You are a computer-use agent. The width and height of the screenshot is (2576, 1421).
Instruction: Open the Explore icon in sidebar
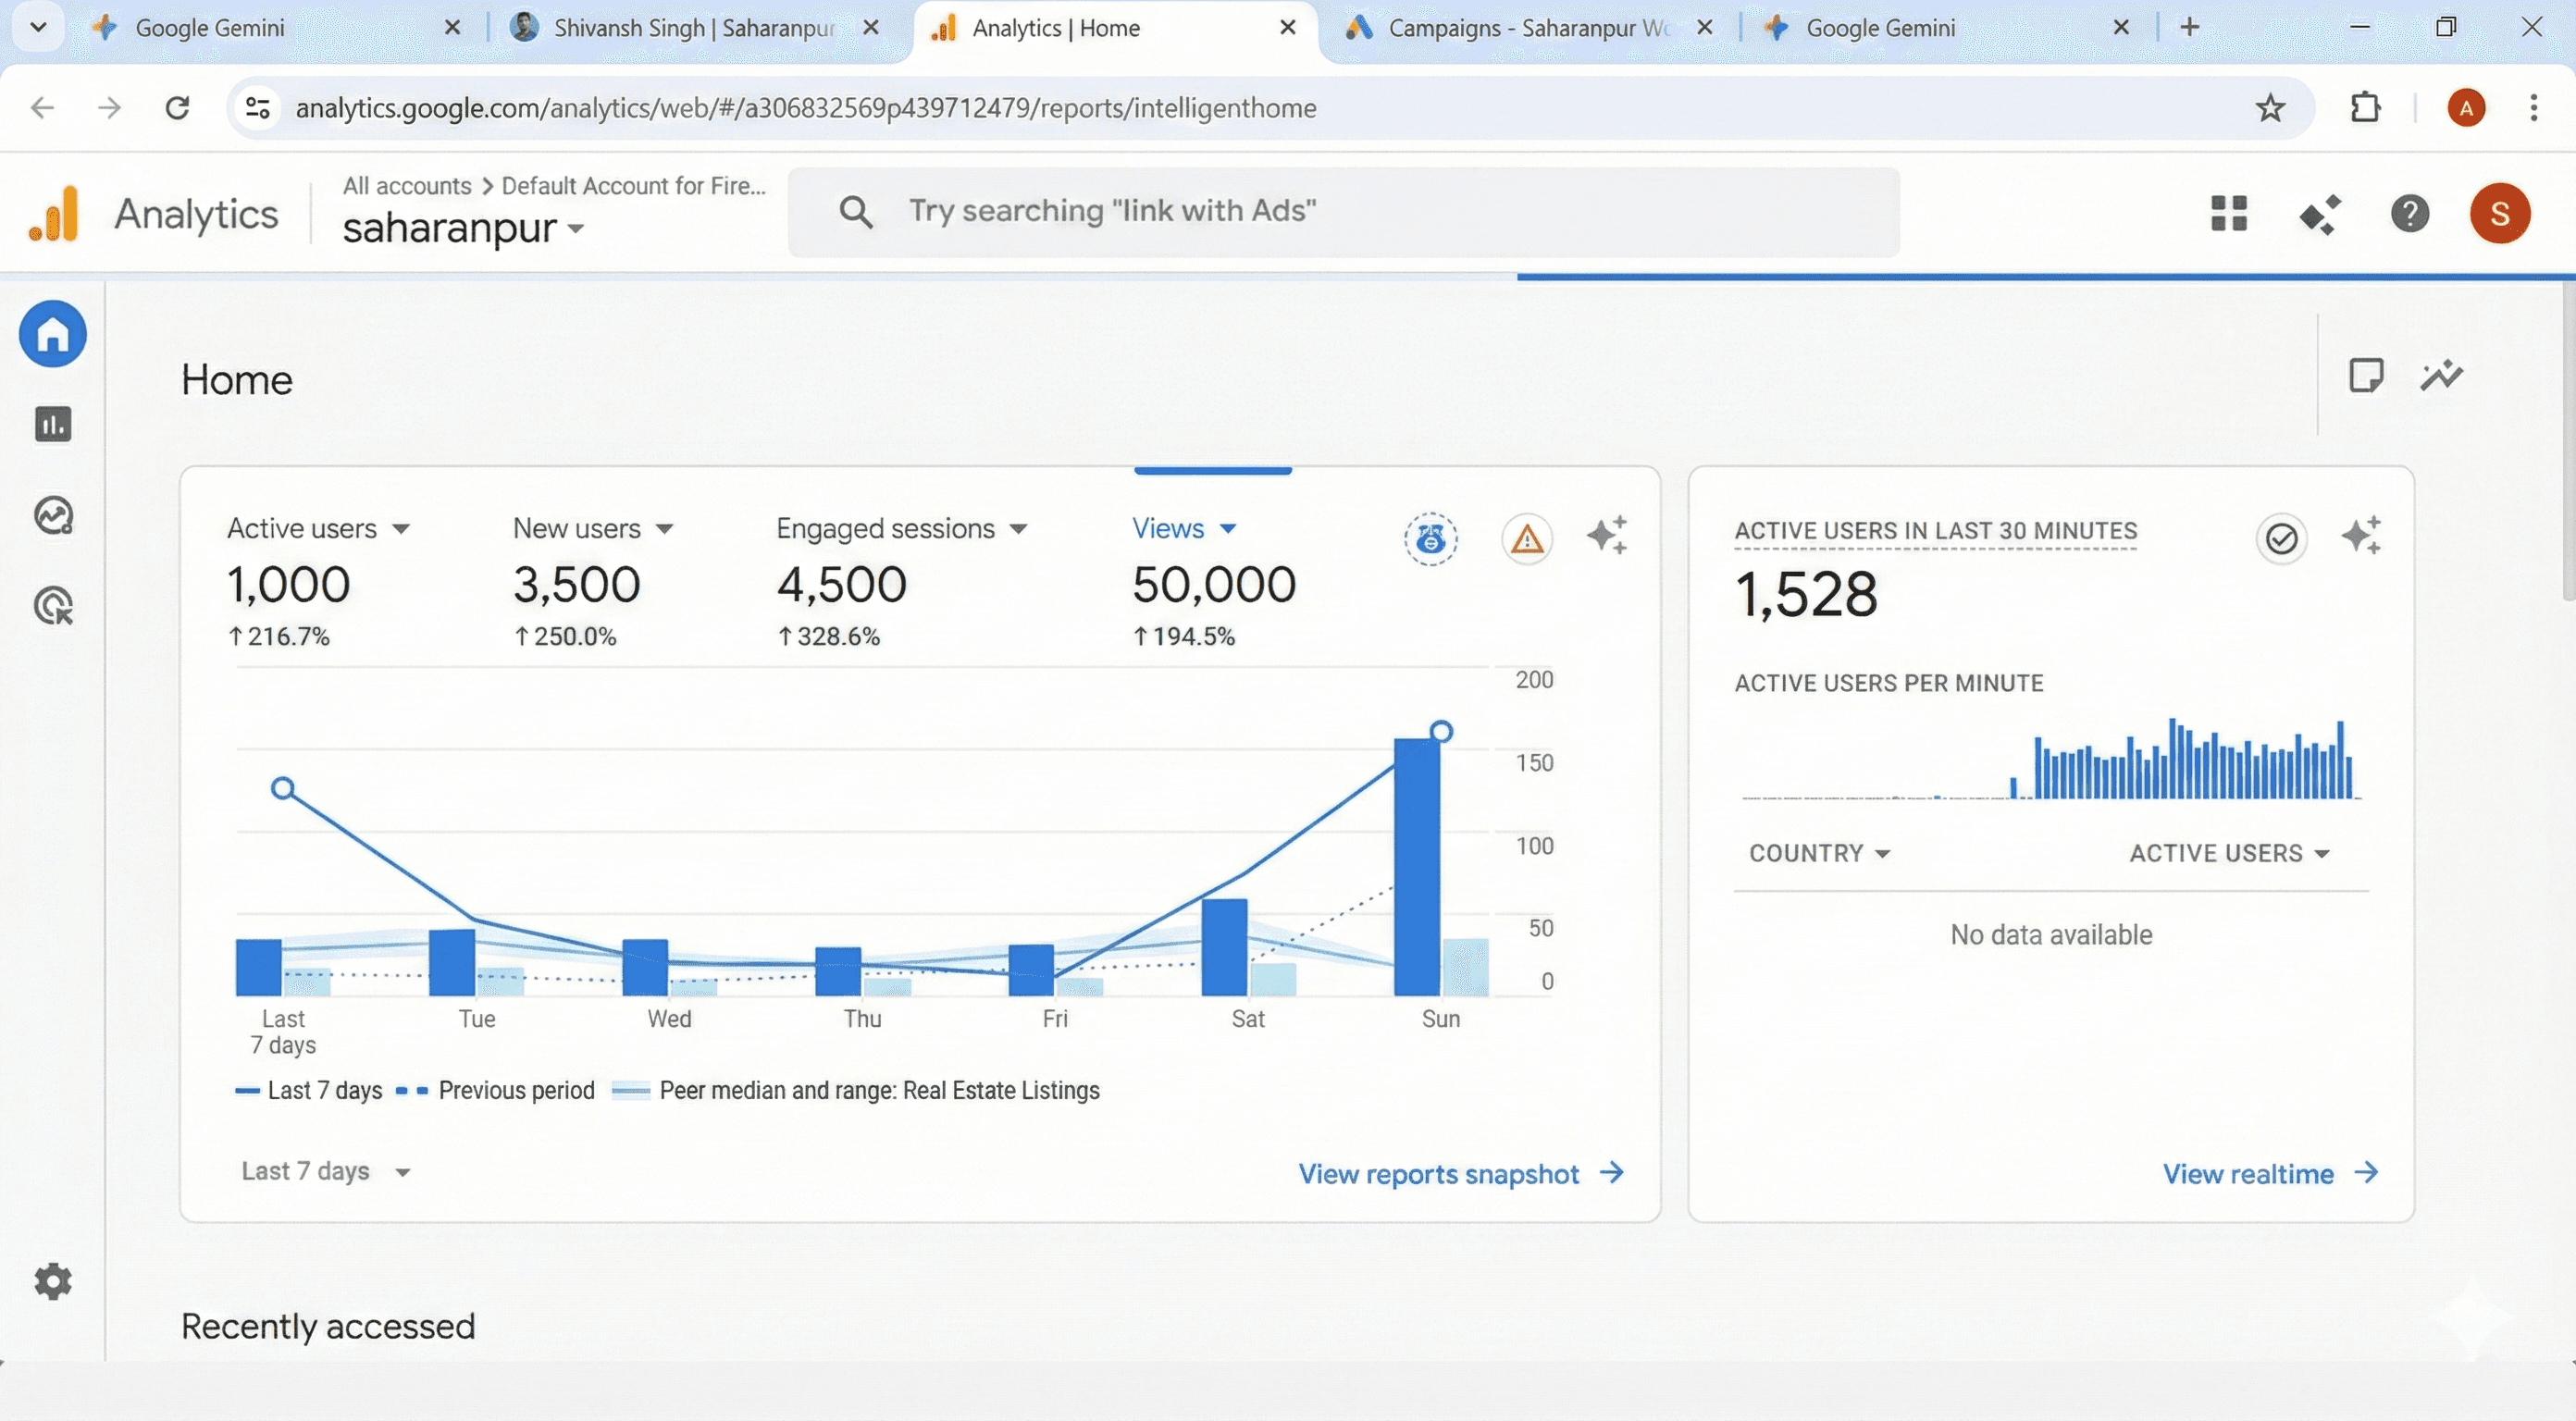coord(53,515)
